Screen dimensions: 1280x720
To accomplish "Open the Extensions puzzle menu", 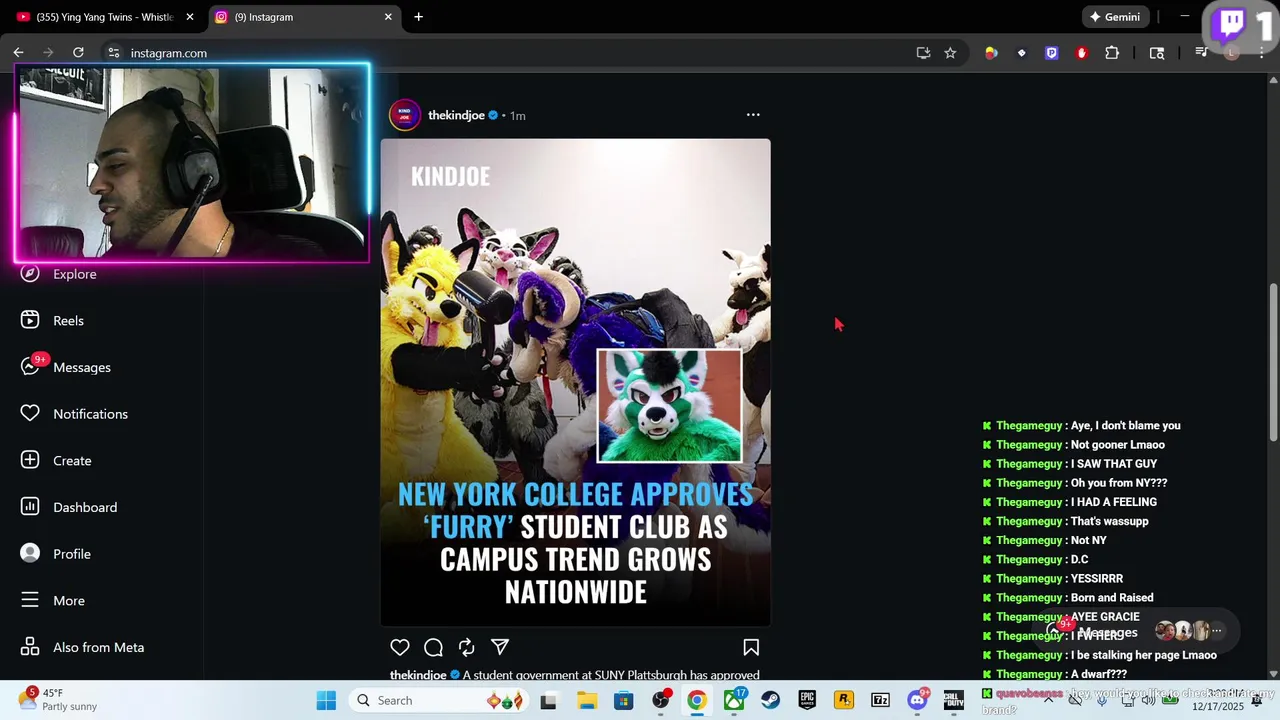I will pos(1112,53).
